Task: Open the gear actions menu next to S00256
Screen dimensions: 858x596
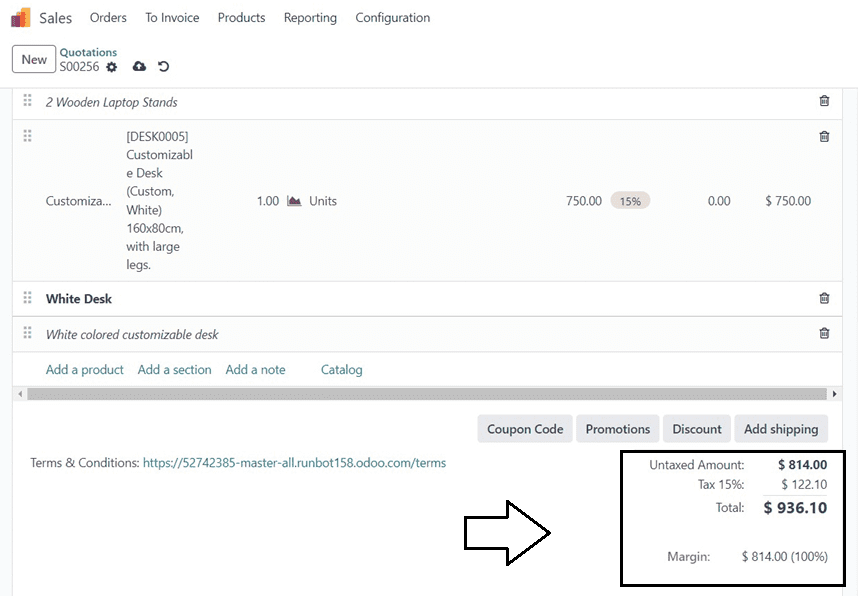Action: click(111, 67)
